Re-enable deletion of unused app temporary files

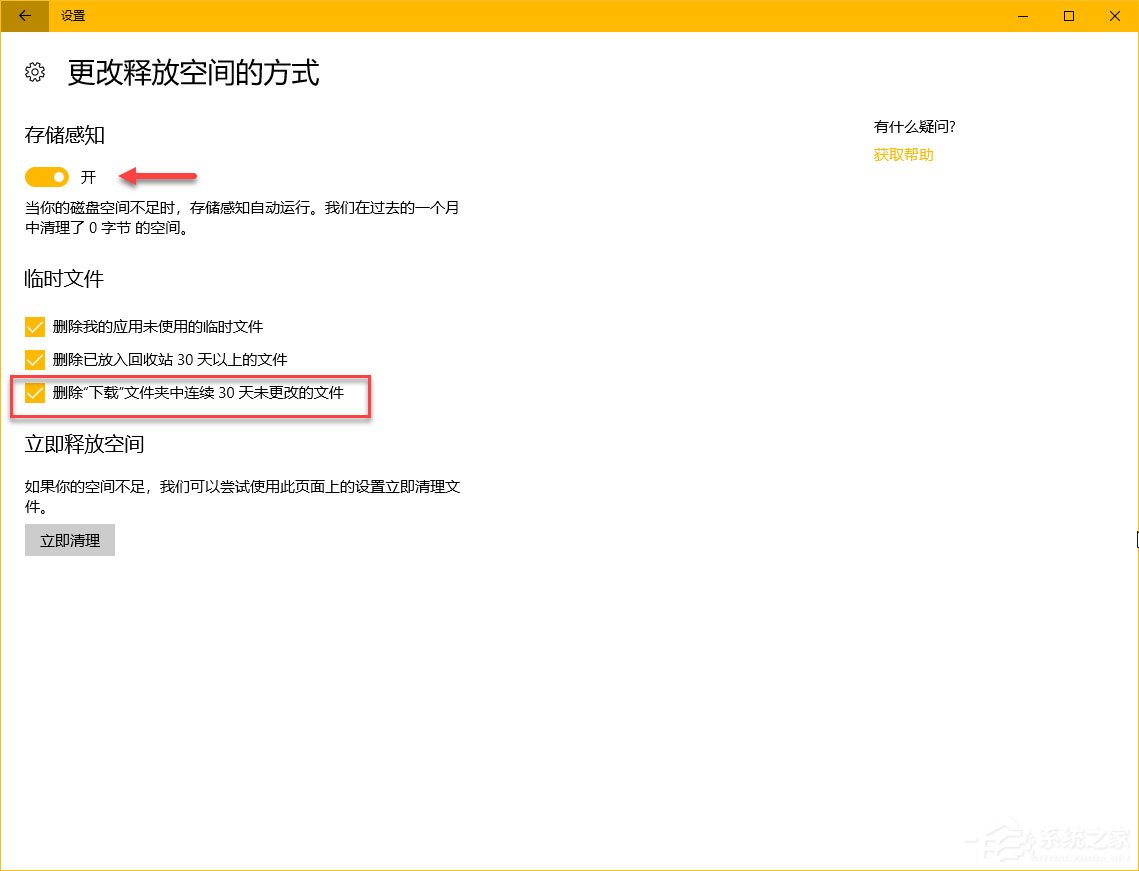click(x=34, y=326)
